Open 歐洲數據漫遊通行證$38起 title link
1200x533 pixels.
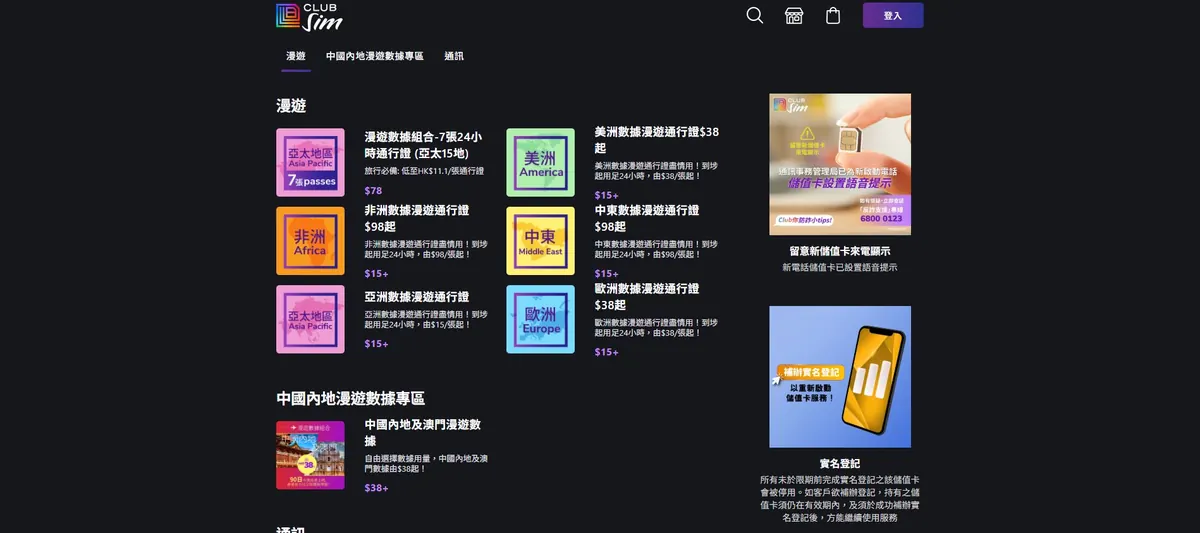[647, 296]
